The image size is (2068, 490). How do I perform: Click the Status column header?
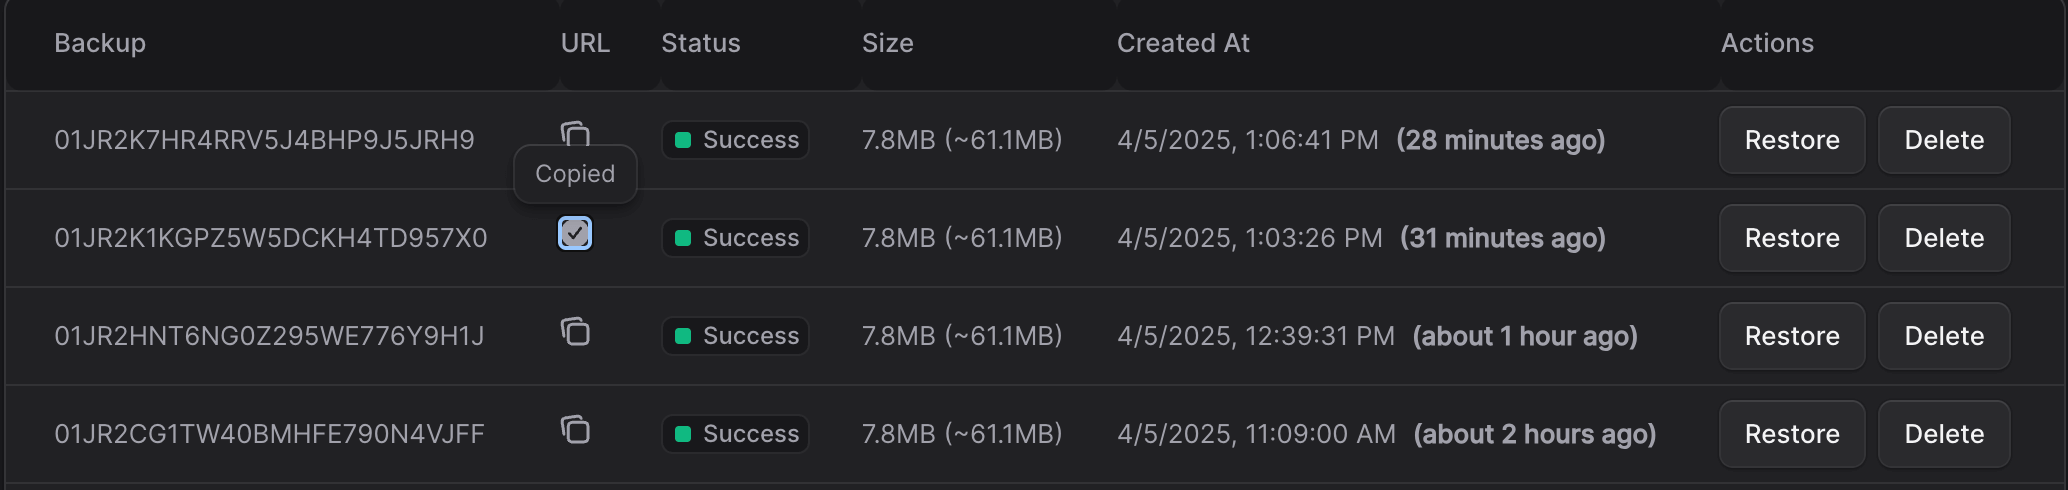point(700,43)
